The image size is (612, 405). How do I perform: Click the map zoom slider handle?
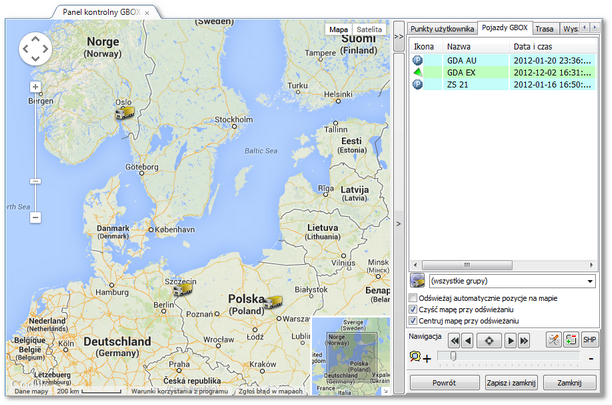click(x=35, y=181)
